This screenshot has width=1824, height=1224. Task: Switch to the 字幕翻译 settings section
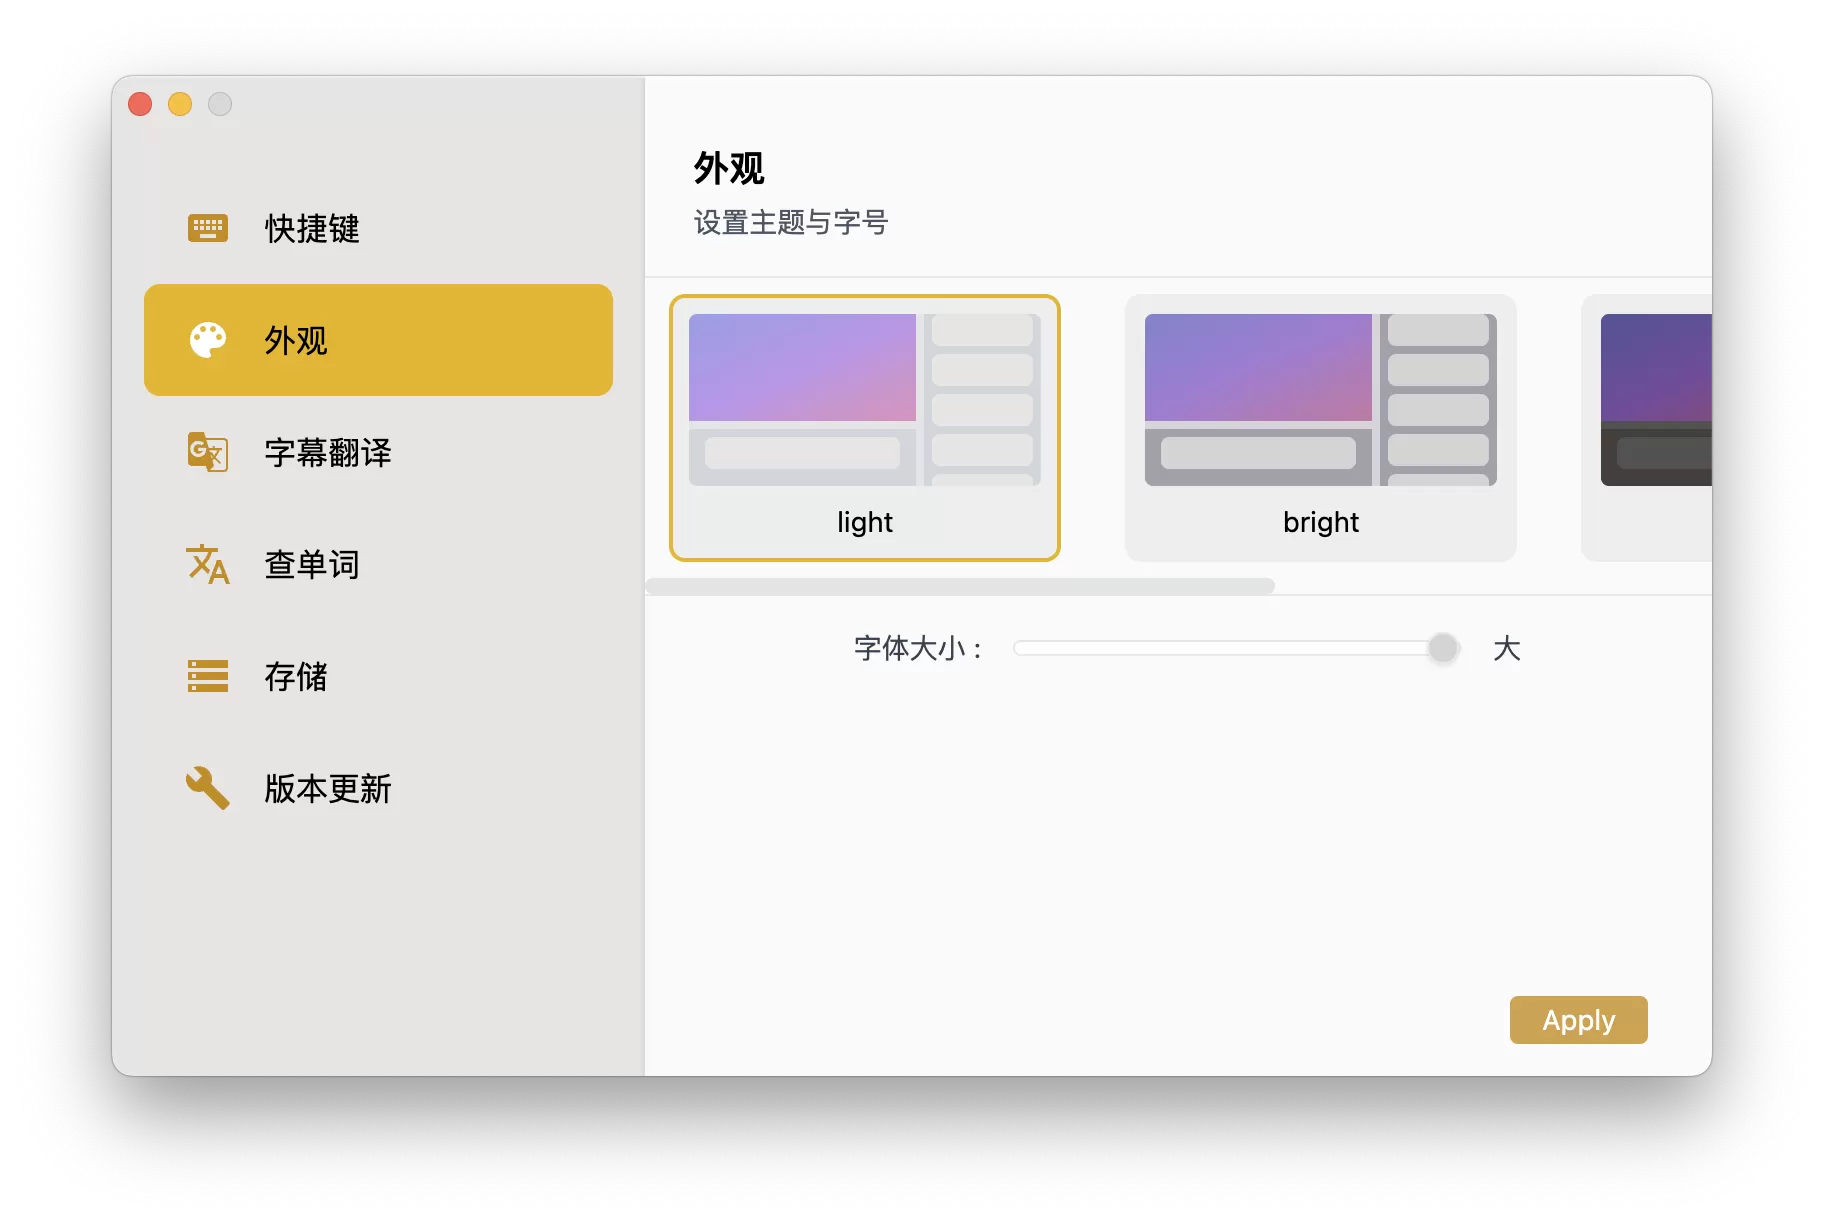pos(328,453)
